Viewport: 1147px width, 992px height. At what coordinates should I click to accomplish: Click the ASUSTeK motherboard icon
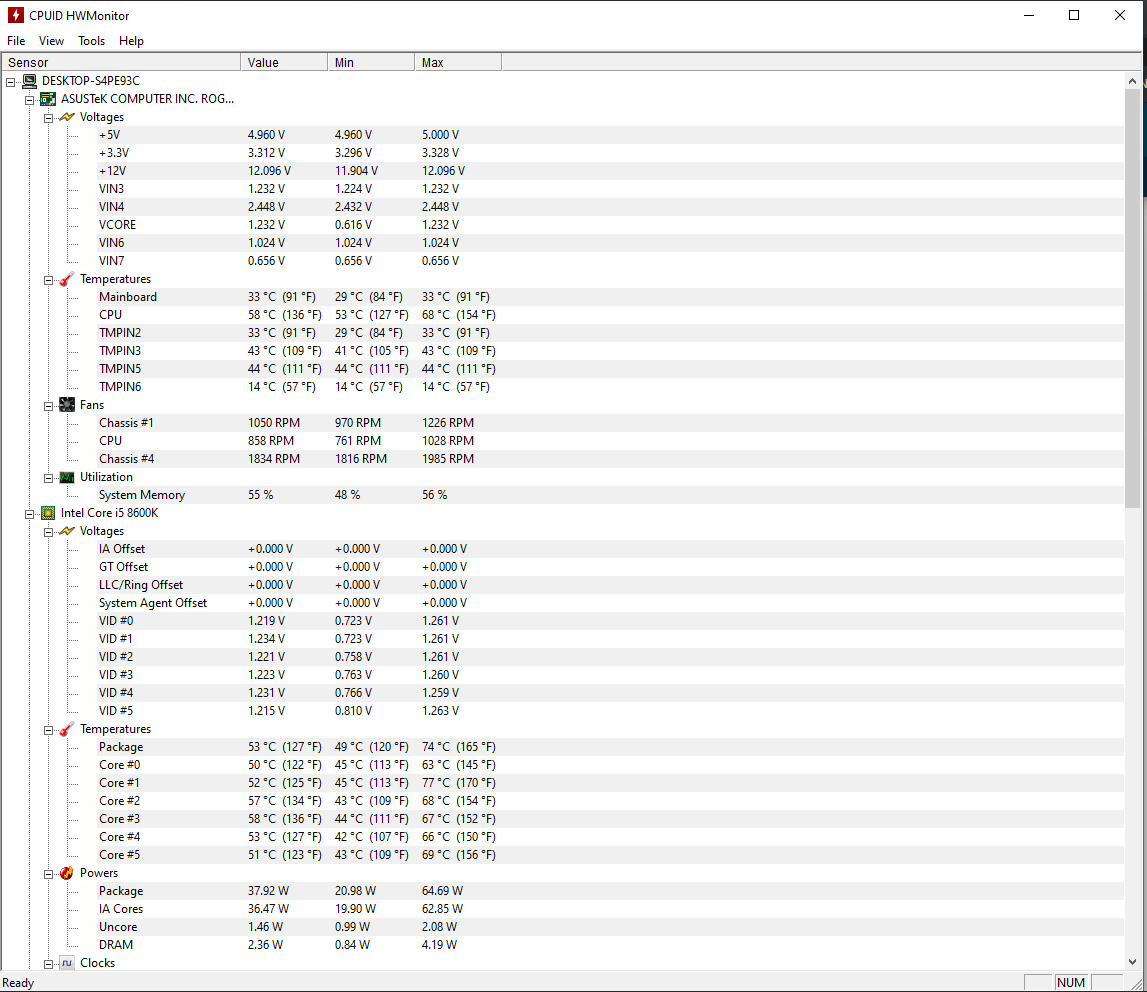(48, 99)
